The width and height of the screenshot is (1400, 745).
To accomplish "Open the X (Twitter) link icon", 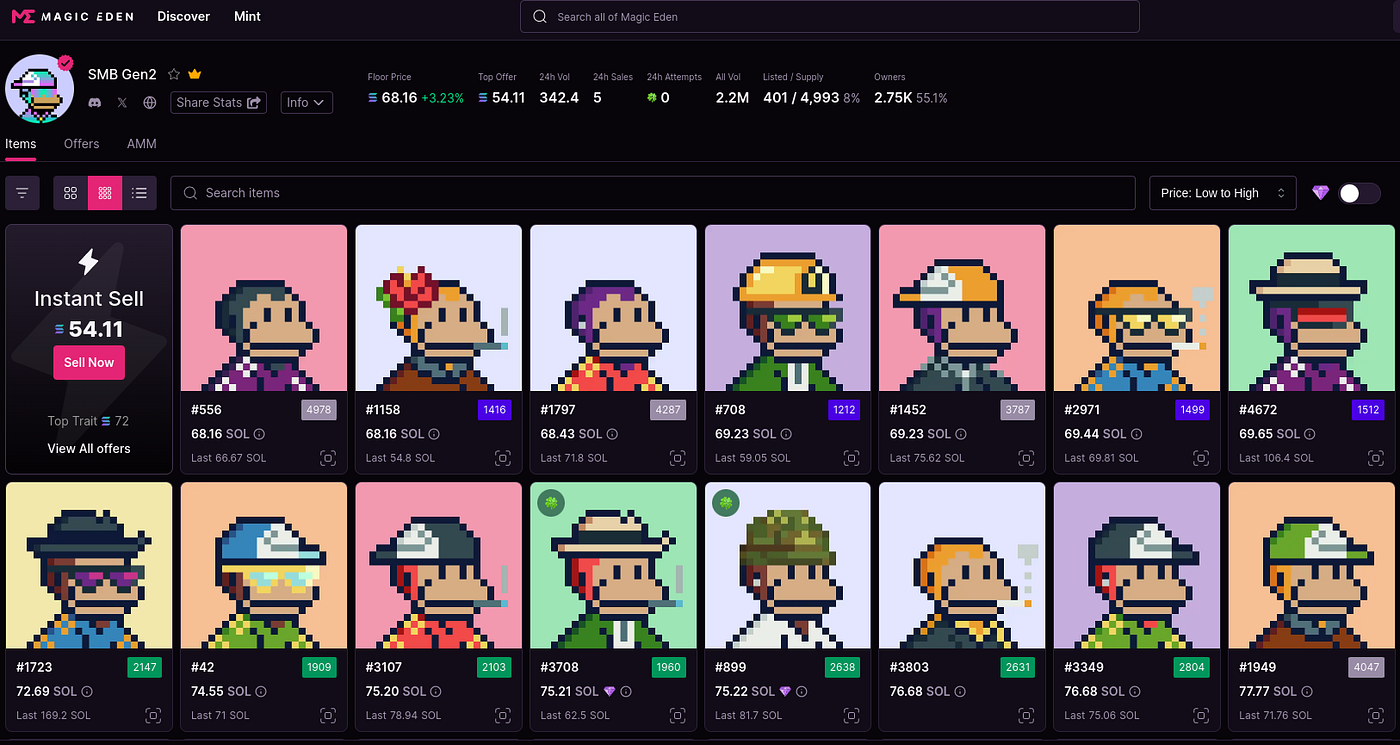I will [x=122, y=102].
